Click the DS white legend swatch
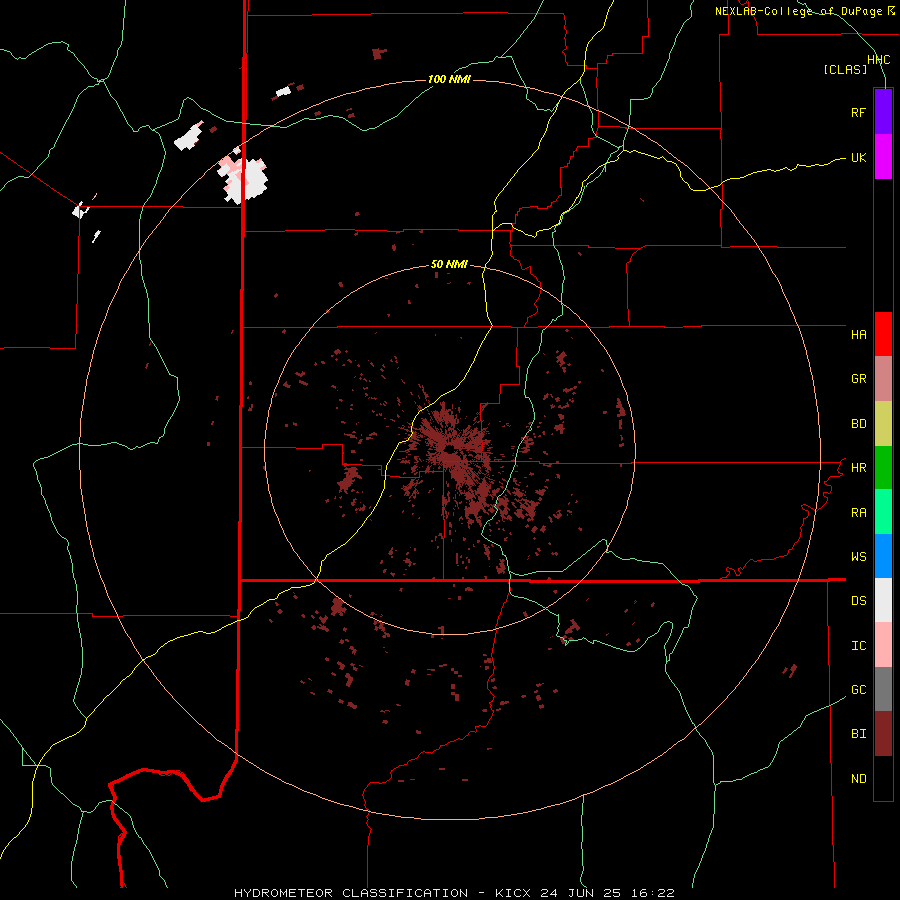The height and width of the screenshot is (900, 900). [883, 600]
